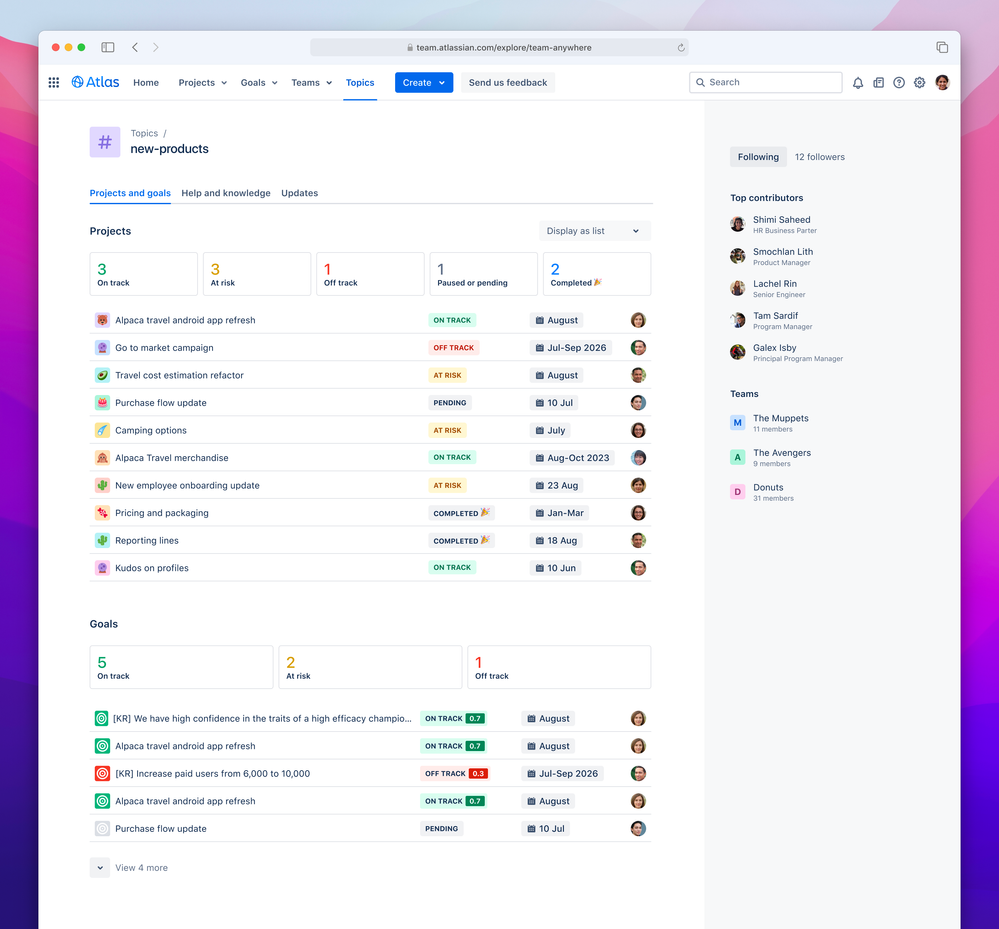
Task: Click the New employee onboarding update cactus icon
Action: [x=102, y=486]
